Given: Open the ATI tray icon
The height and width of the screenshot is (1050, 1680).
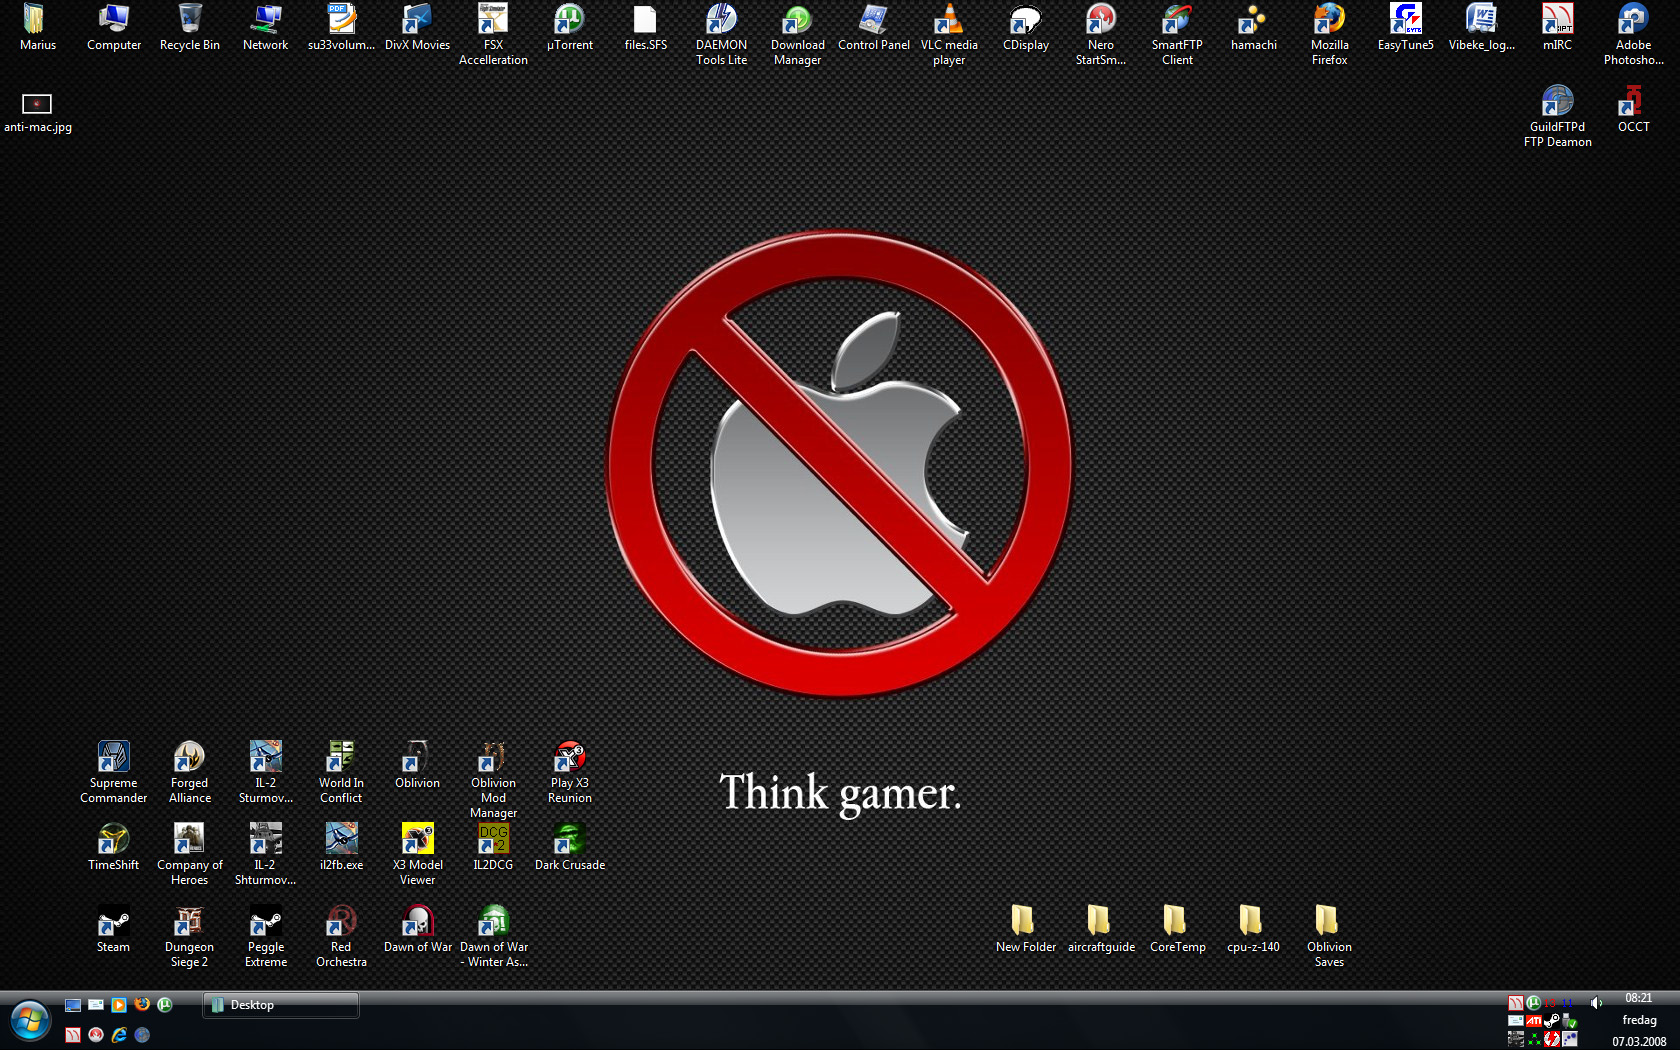Looking at the screenshot, I should point(1533,1021).
